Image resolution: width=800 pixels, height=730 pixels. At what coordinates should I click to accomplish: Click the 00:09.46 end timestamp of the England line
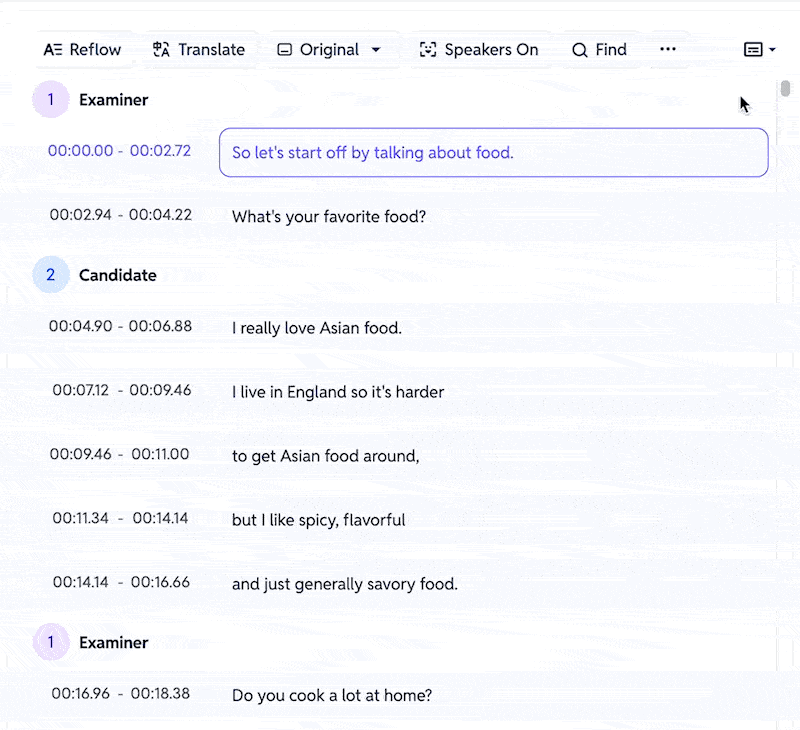(x=160, y=390)
